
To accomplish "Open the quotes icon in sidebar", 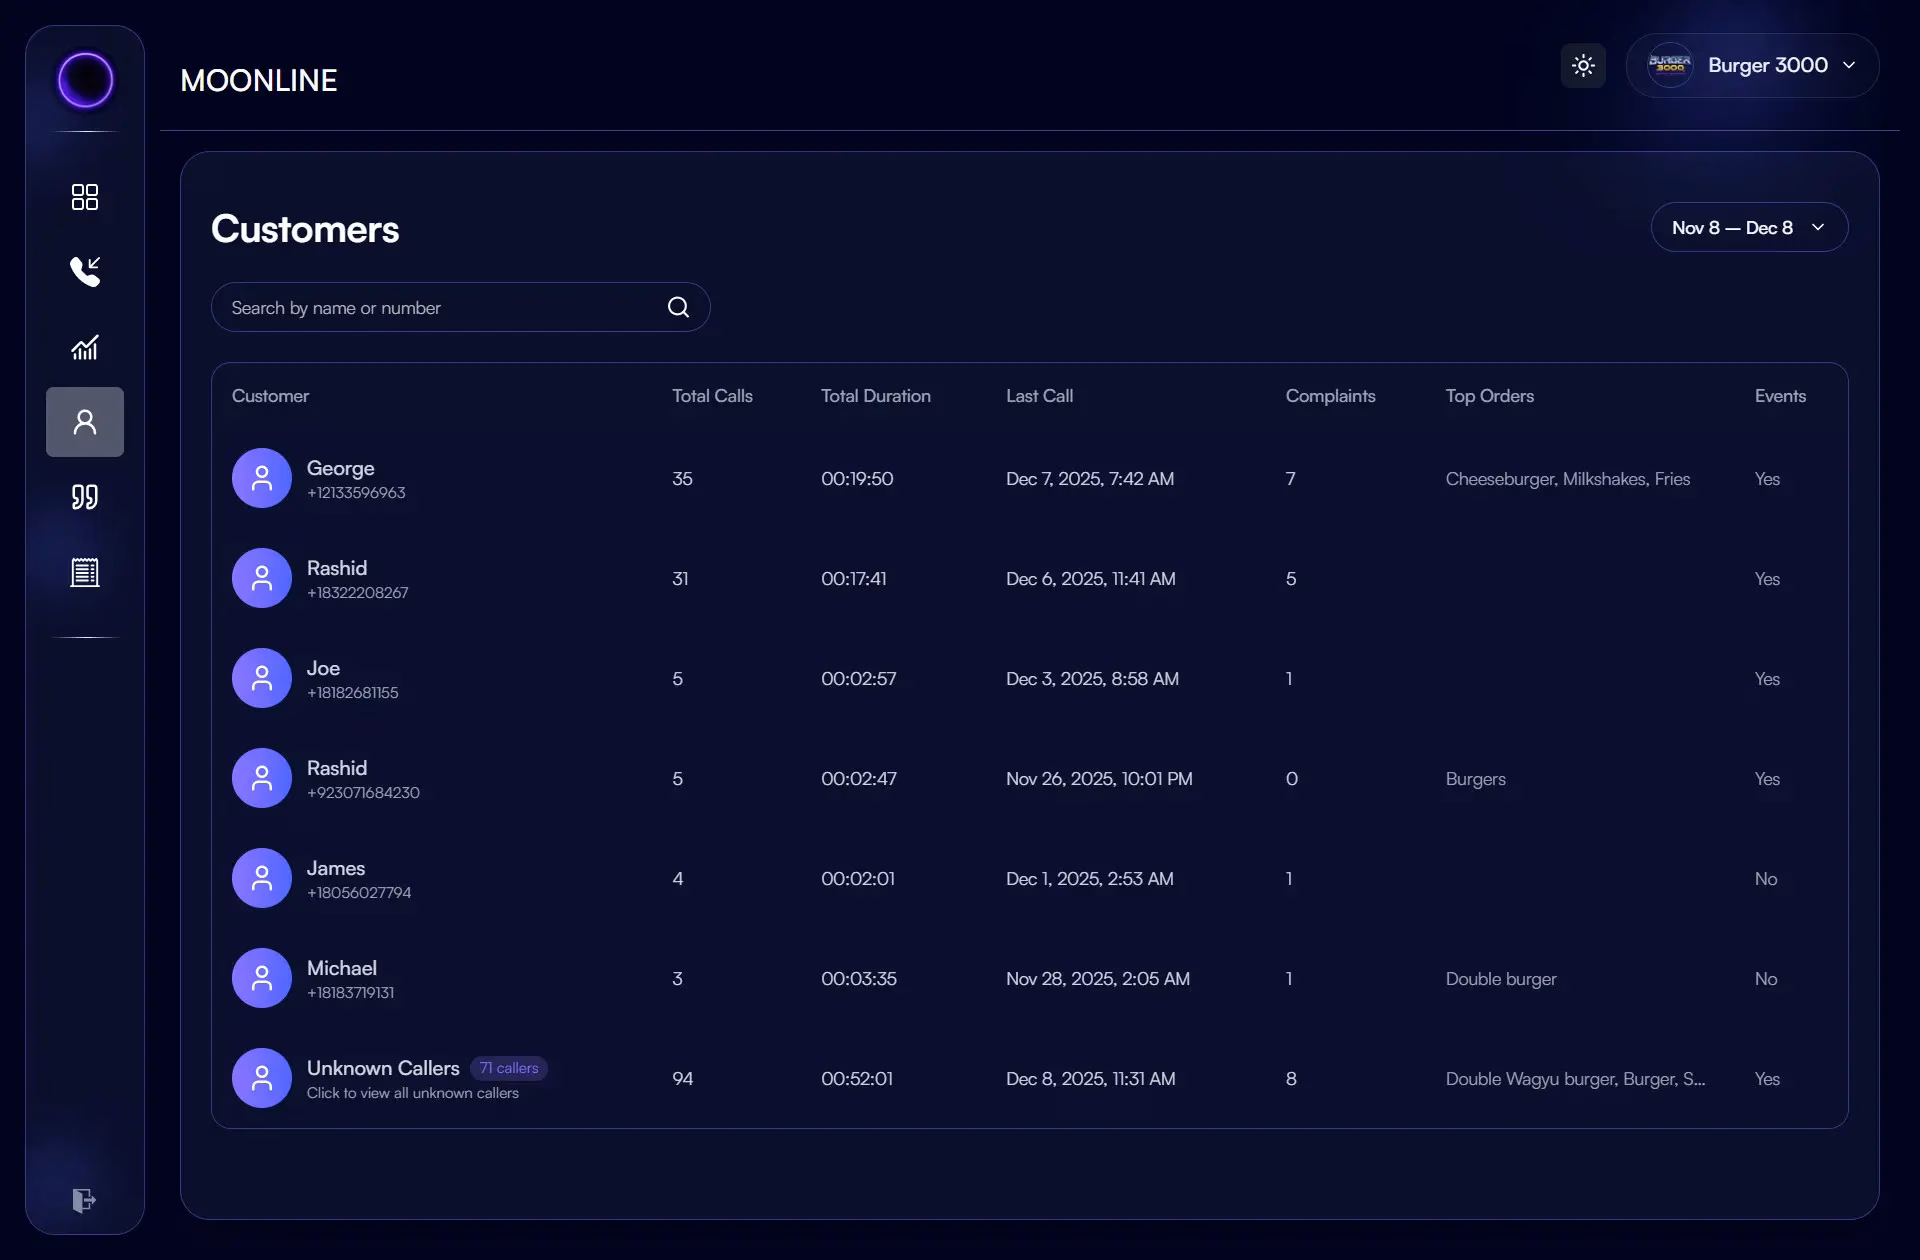I will click(85, 497).
